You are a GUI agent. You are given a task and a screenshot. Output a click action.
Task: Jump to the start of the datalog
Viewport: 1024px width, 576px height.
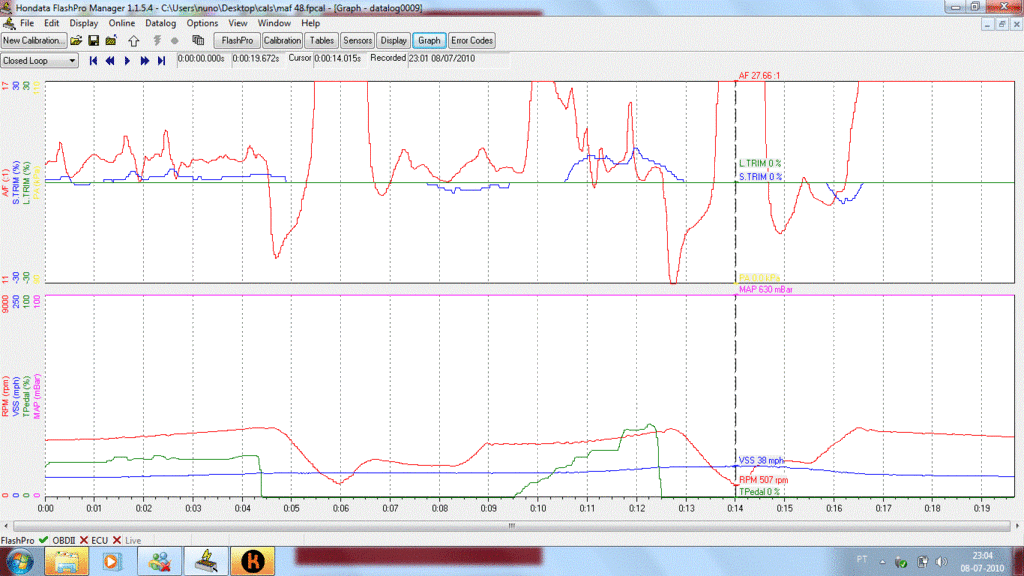point(94,61)
